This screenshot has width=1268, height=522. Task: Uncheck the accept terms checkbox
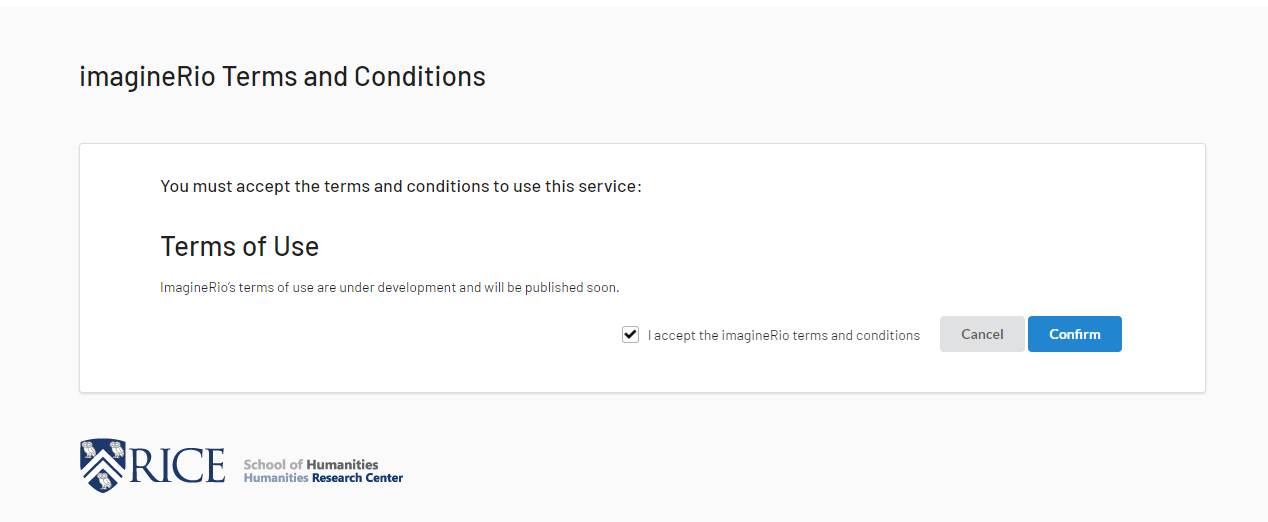[630, 335]
